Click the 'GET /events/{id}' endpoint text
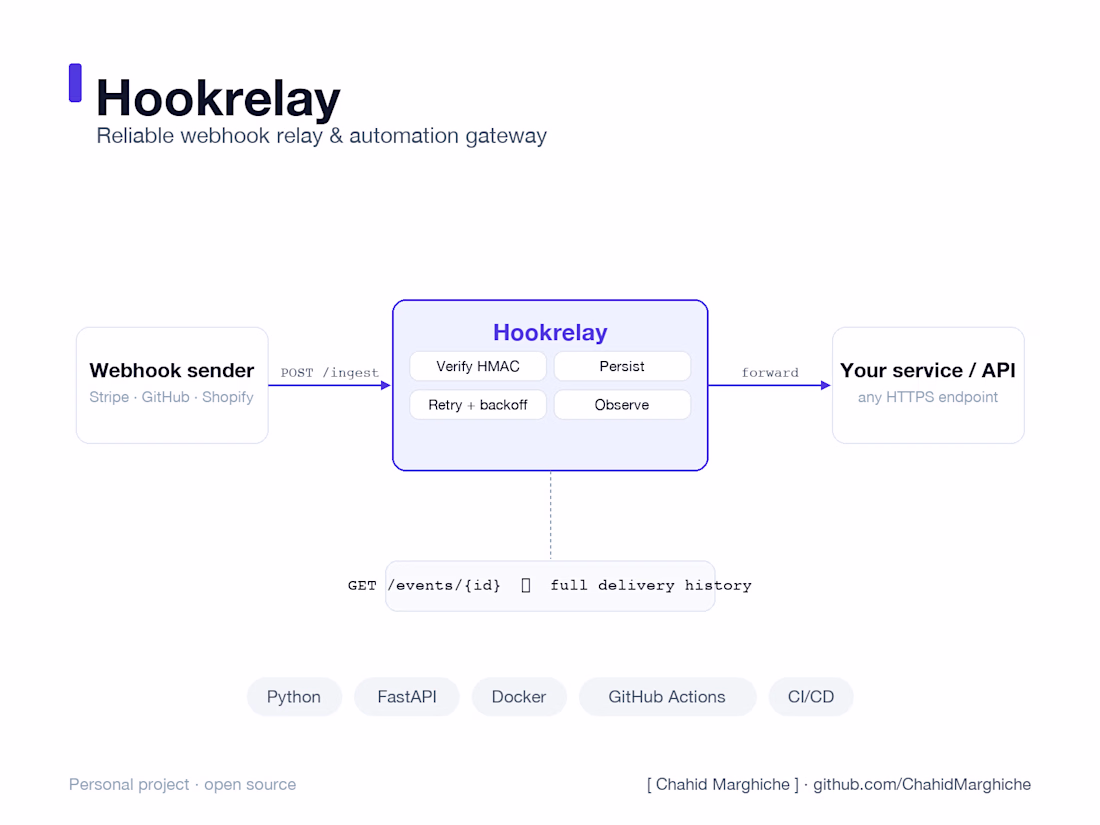Screen dimensions: 1100x825 tap(424, 585)
